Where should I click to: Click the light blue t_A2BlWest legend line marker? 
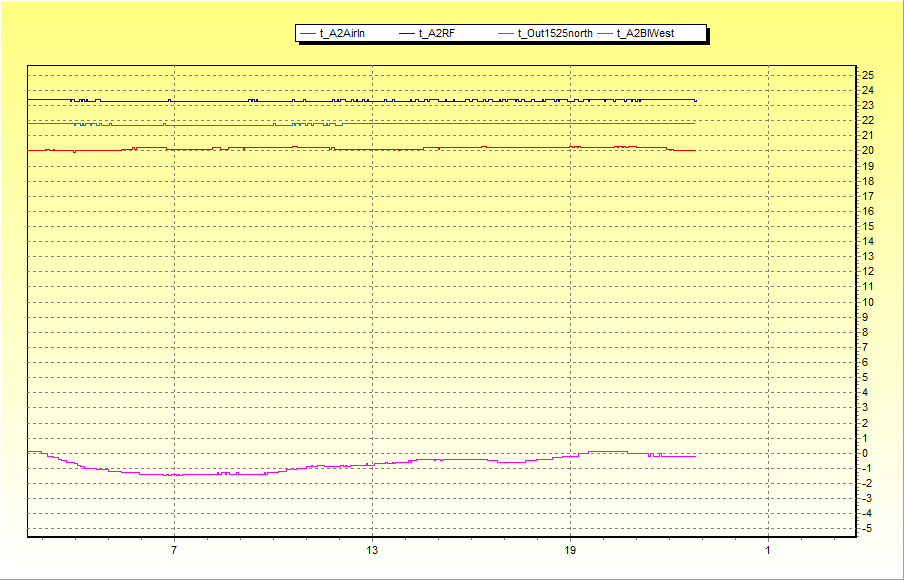pos(604,34)
